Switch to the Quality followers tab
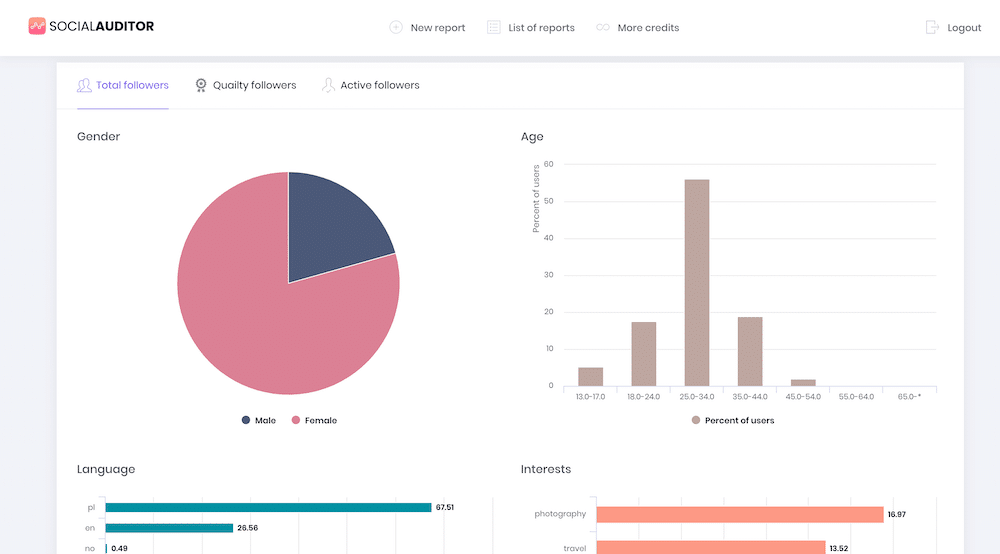1000x554 pixels. click(254, 85)
